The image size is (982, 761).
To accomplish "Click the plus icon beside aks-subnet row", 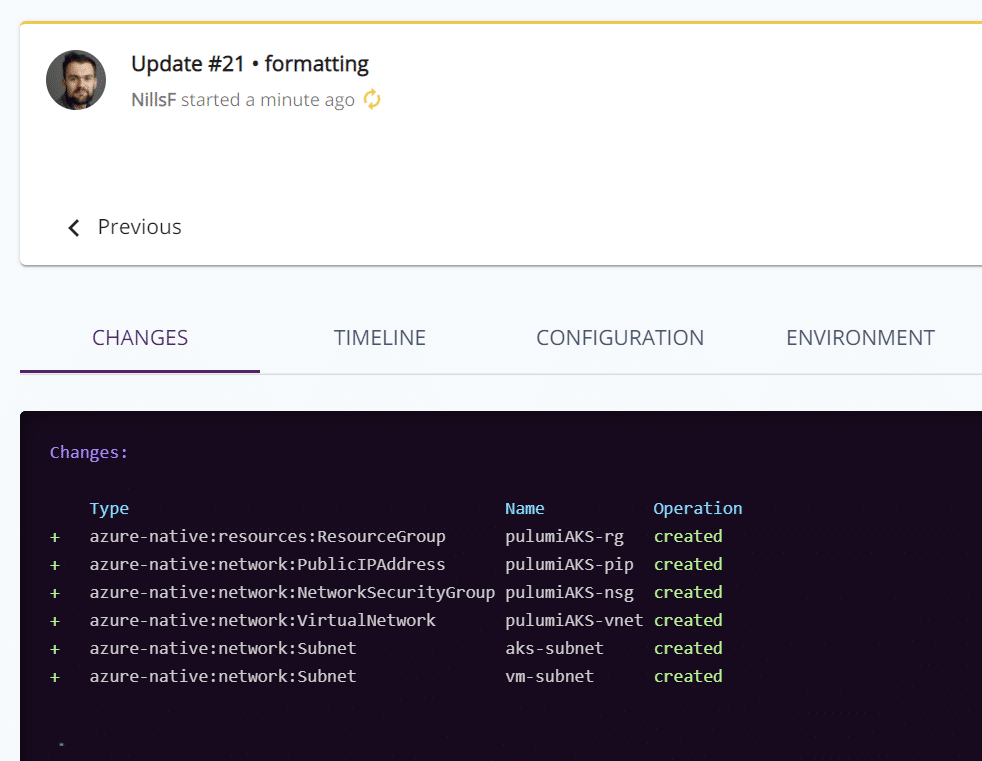I will tap(55, 649).
